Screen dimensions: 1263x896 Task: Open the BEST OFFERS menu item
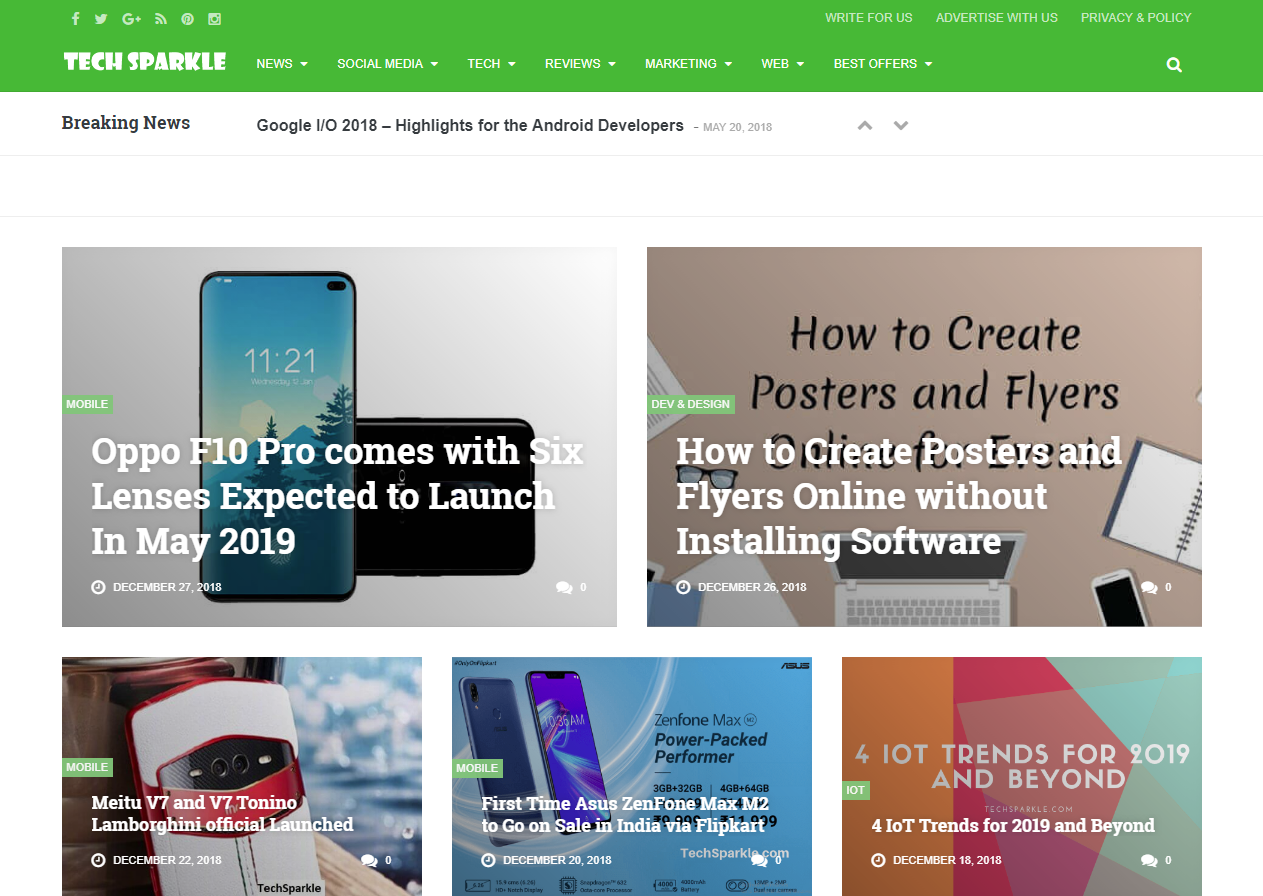point(883,63)
